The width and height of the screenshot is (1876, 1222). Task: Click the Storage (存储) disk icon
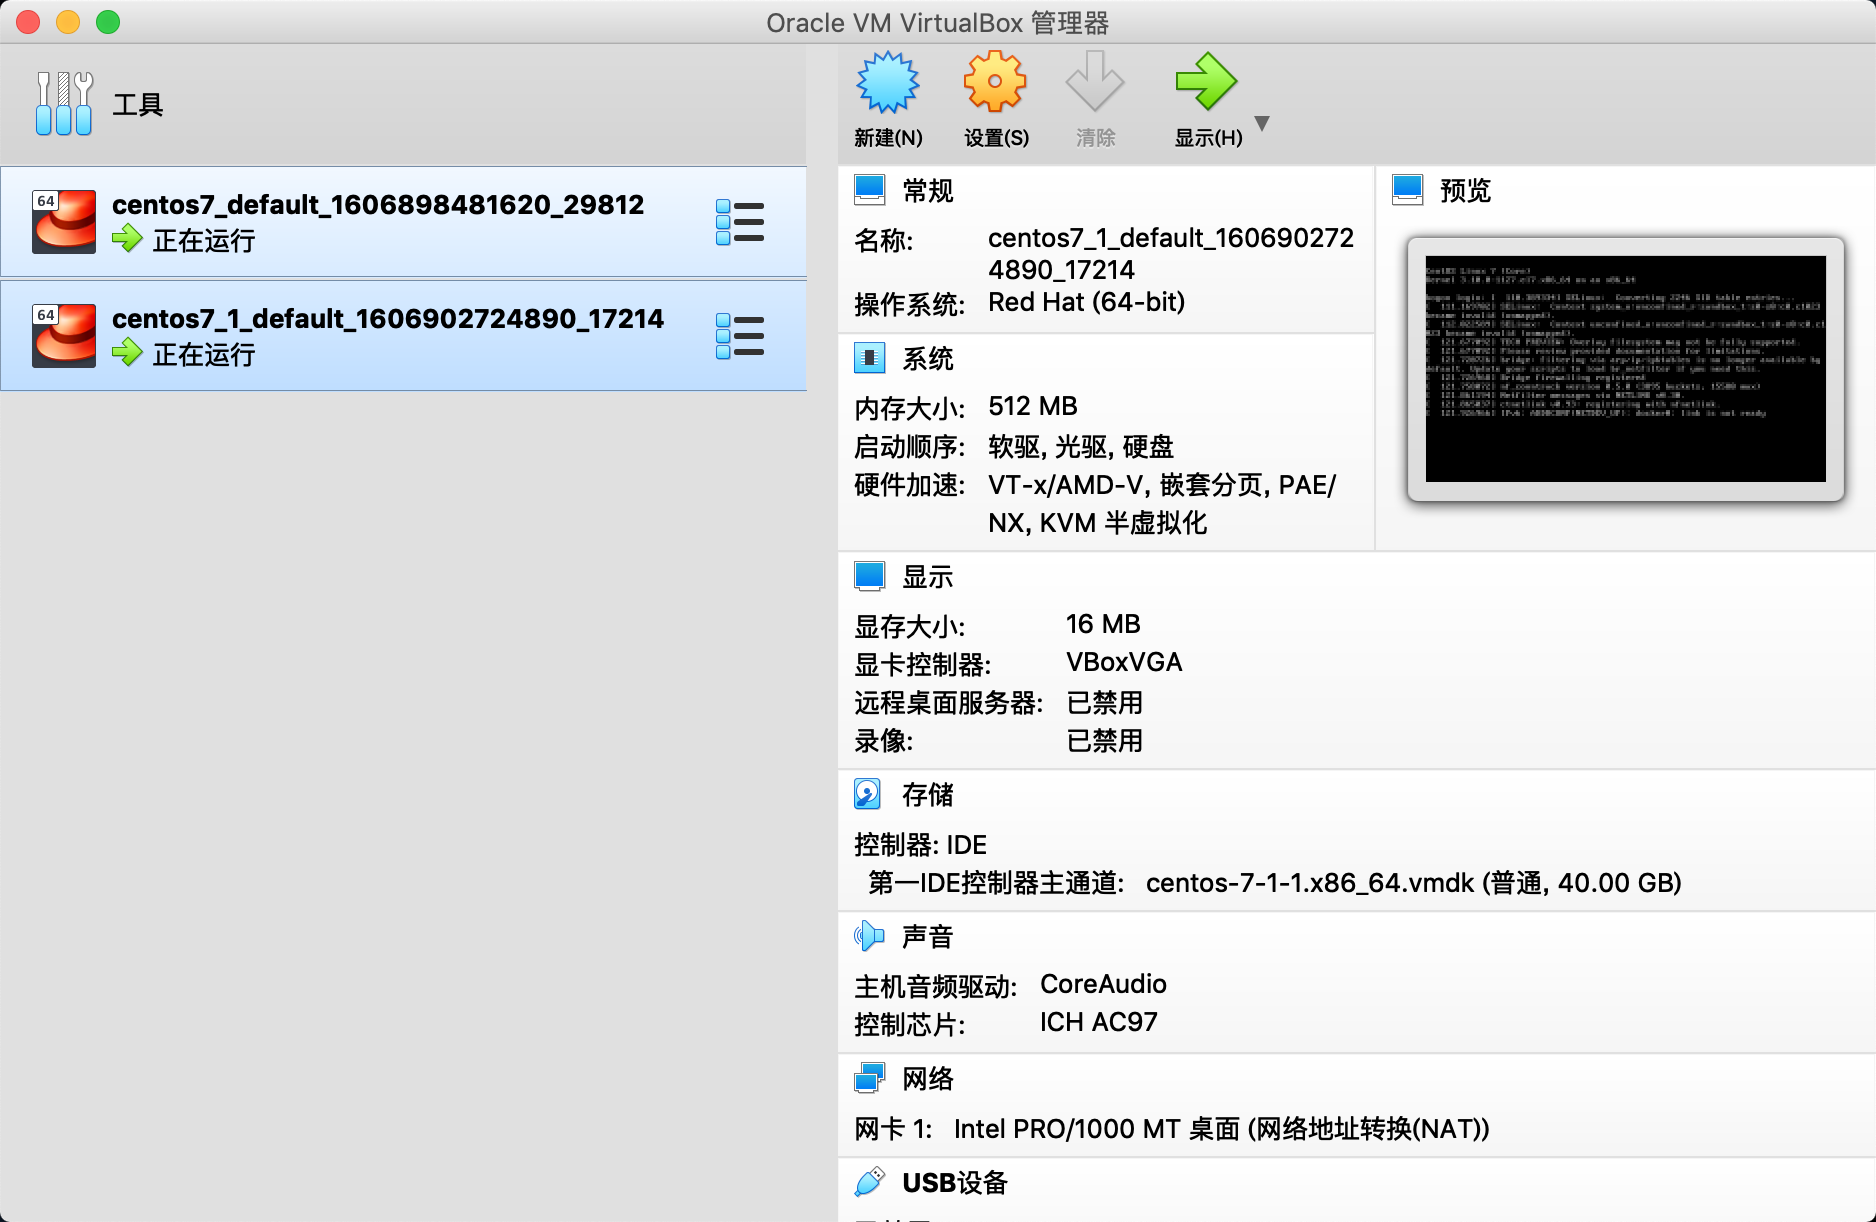point(868,794)
